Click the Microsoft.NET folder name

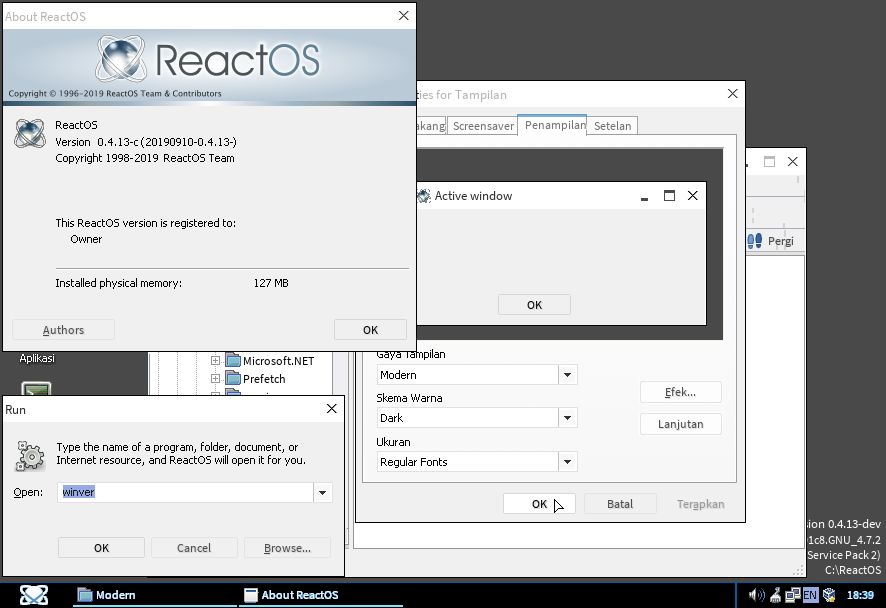point(278,361)
